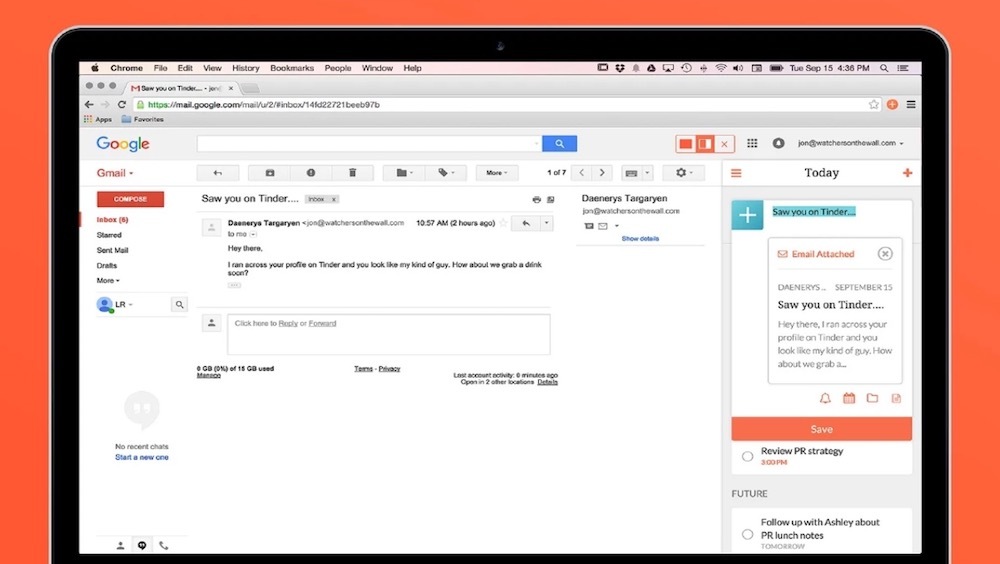
Task: Click Start a new one chat link
Action: coord(142,457)
